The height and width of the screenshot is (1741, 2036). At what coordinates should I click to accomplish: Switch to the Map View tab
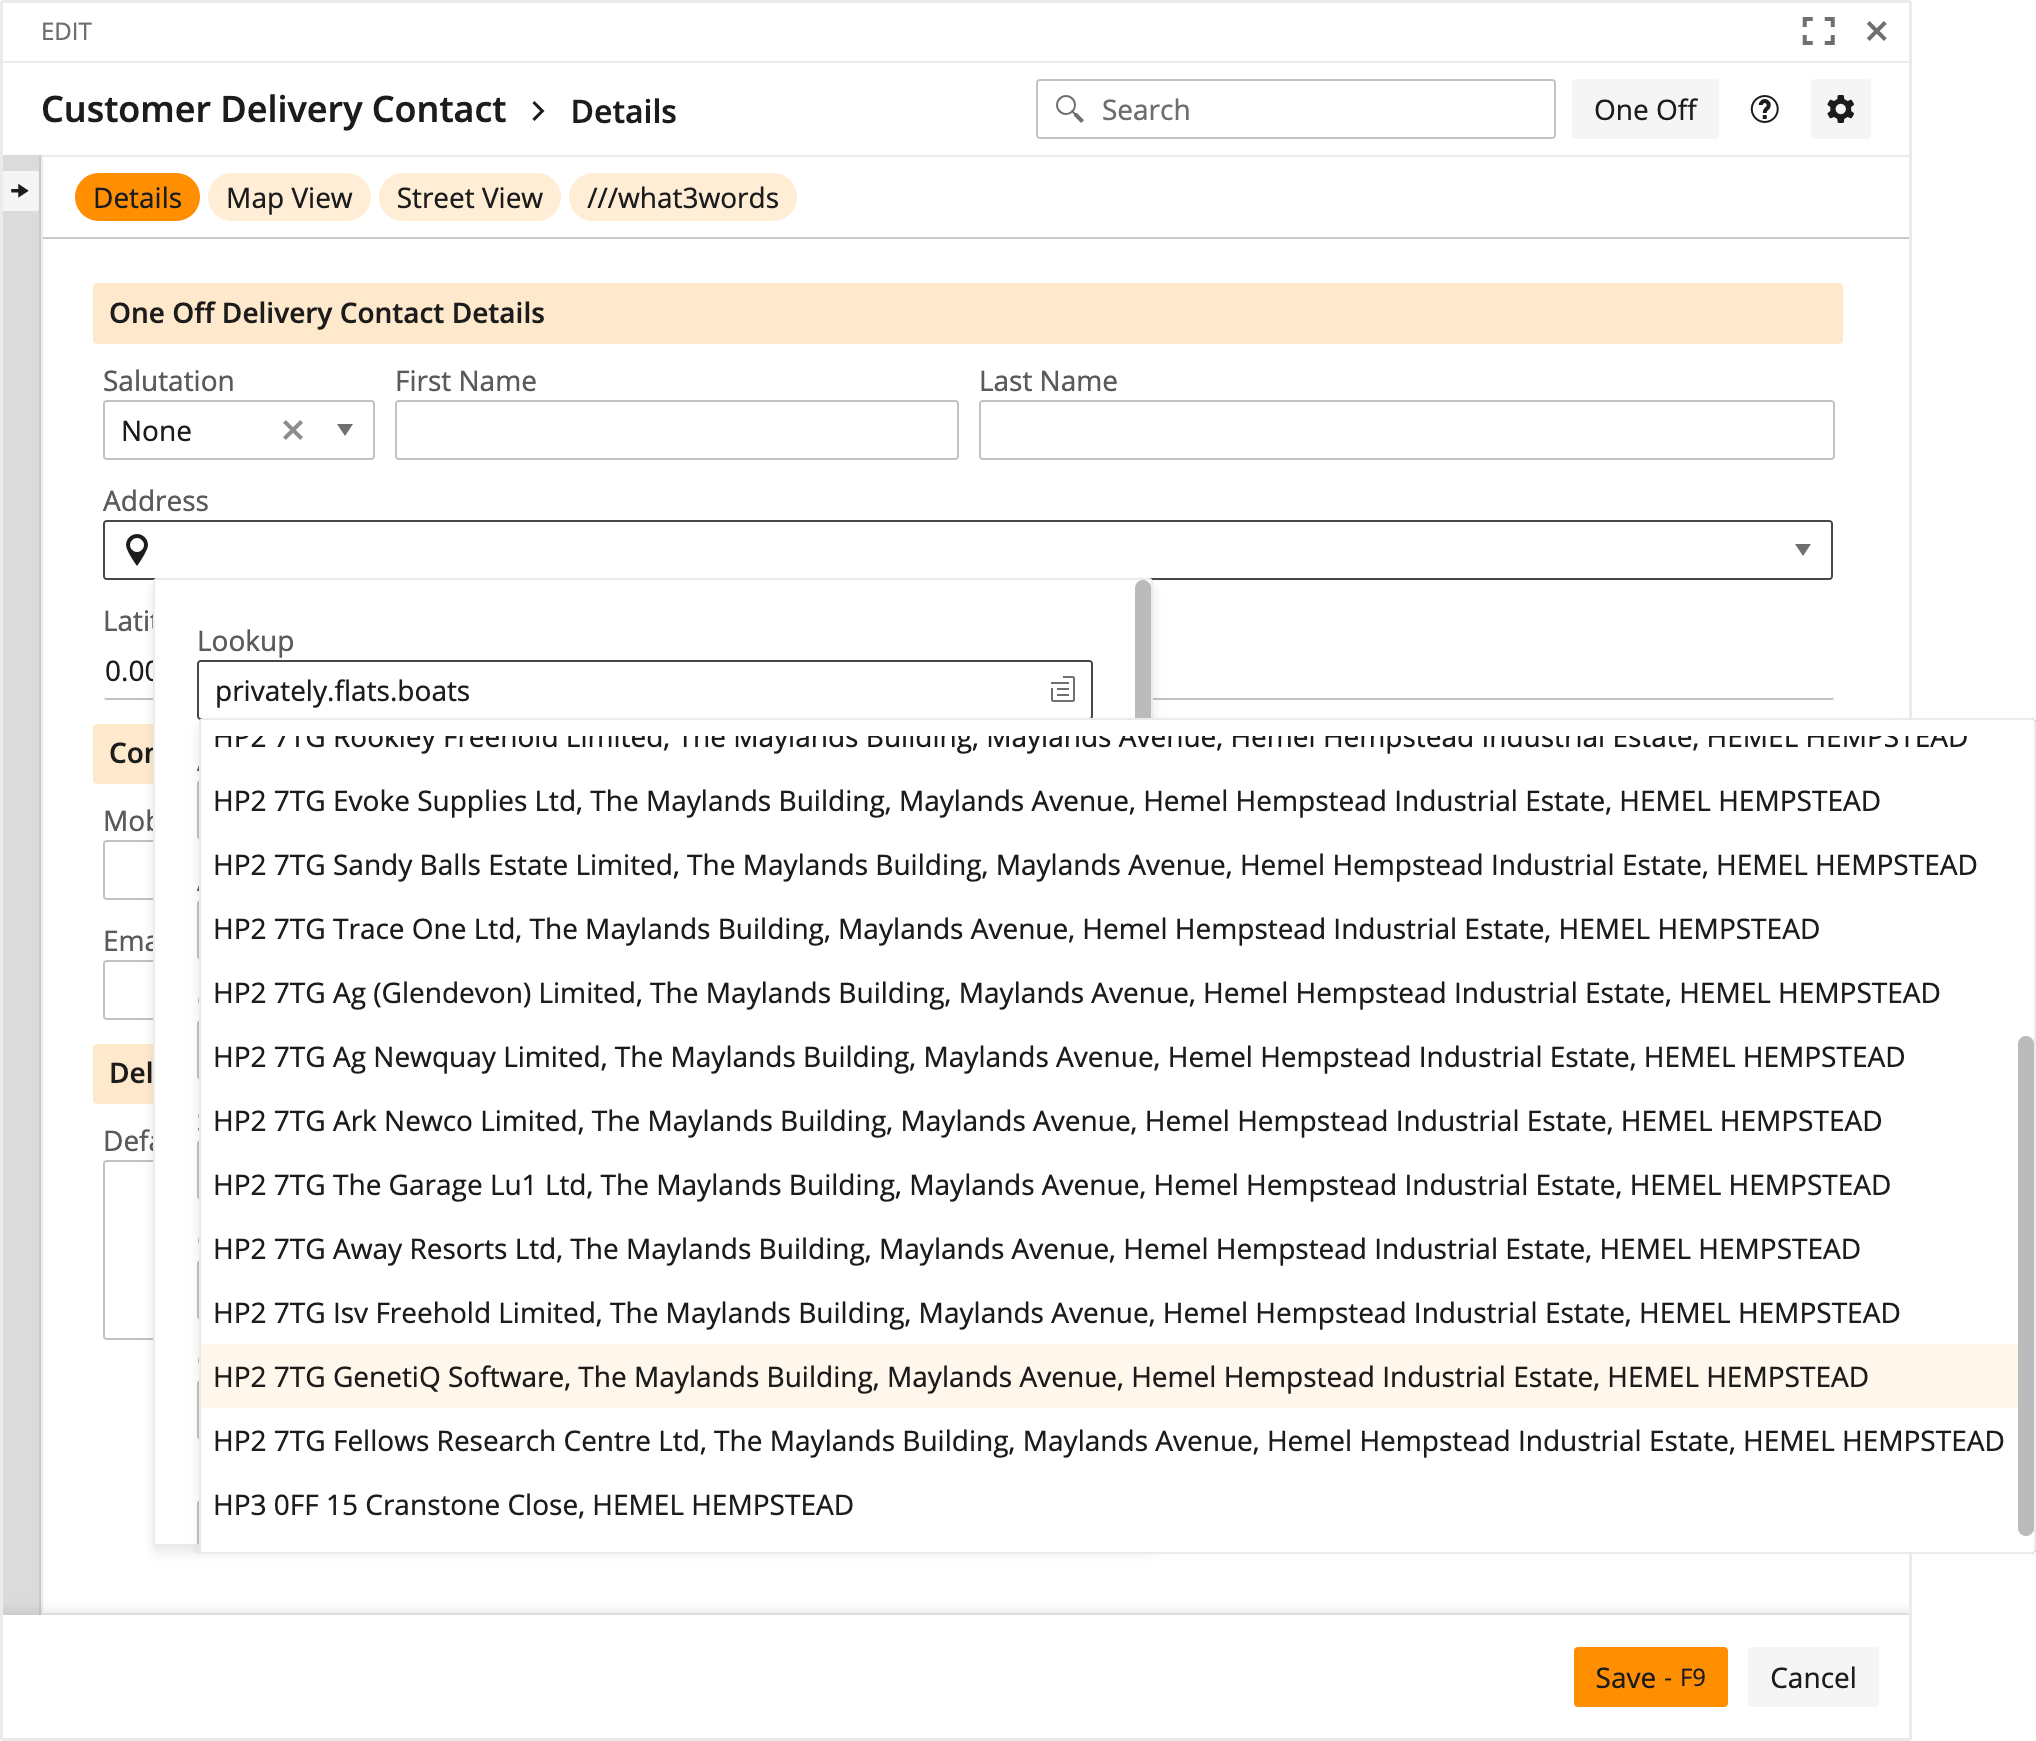pyautogui.click(x=289, y=198)
